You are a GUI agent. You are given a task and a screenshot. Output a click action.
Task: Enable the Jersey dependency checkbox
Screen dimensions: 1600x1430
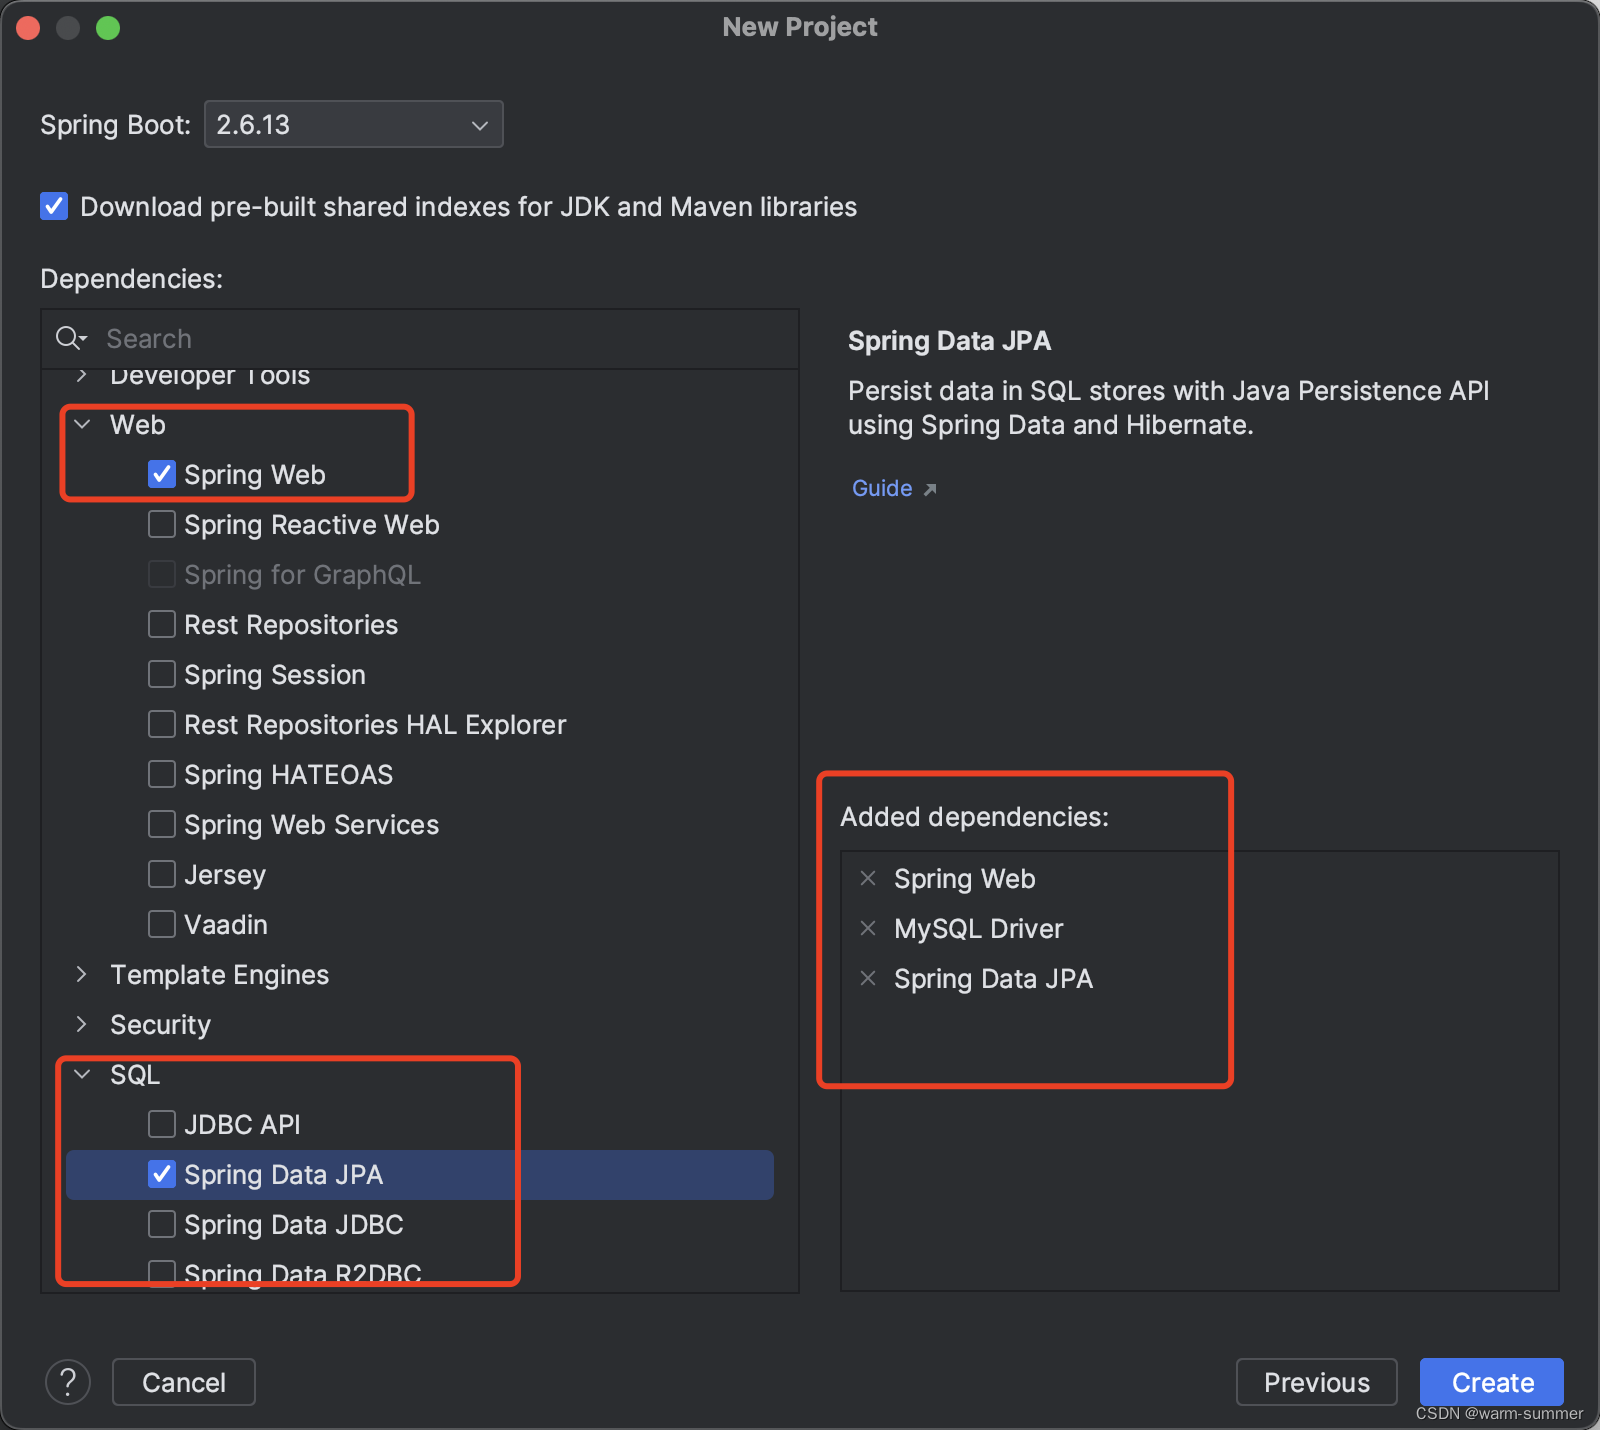(162, 874)
